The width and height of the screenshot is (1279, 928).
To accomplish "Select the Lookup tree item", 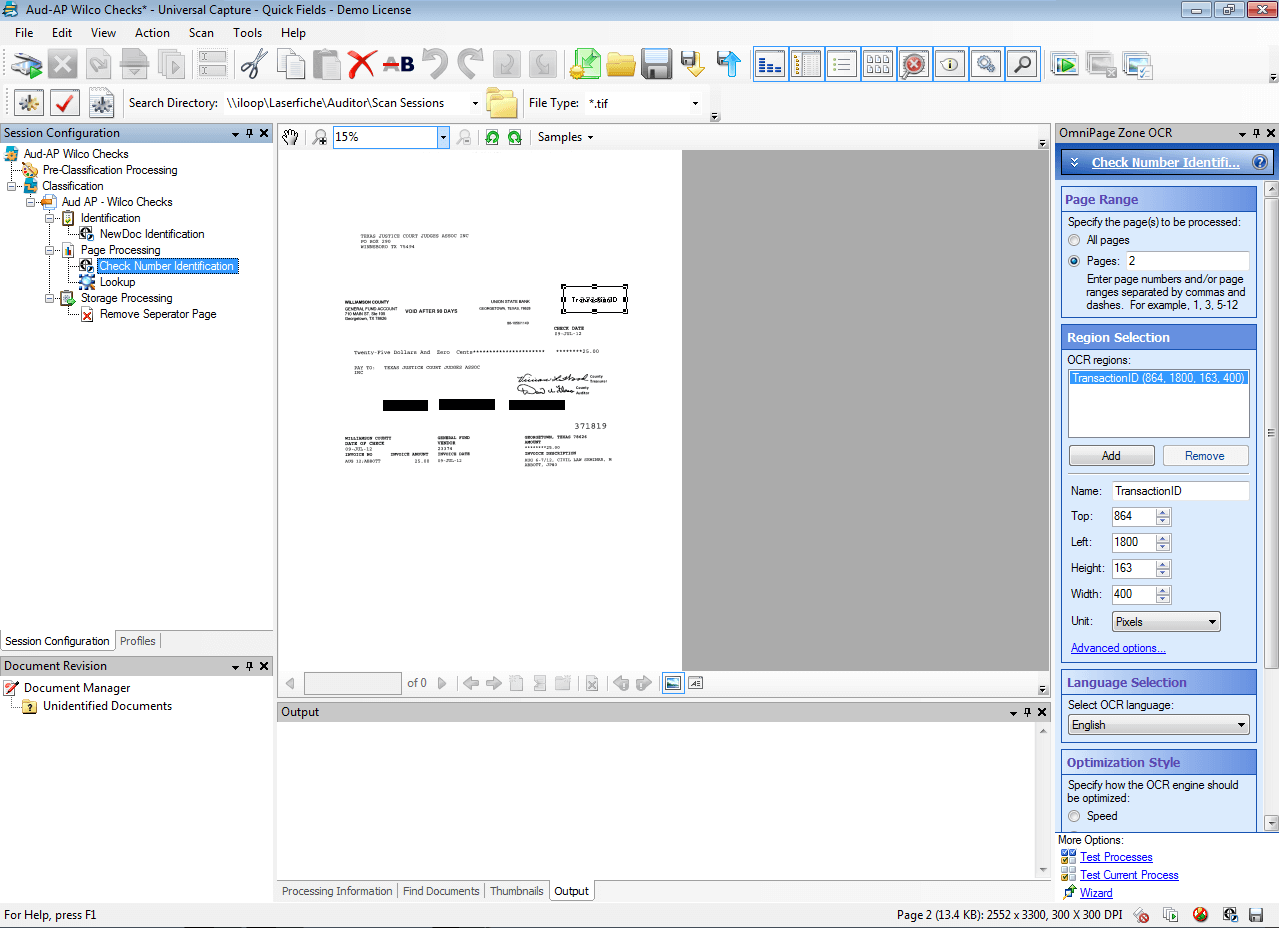I will [x=117, y=282].
